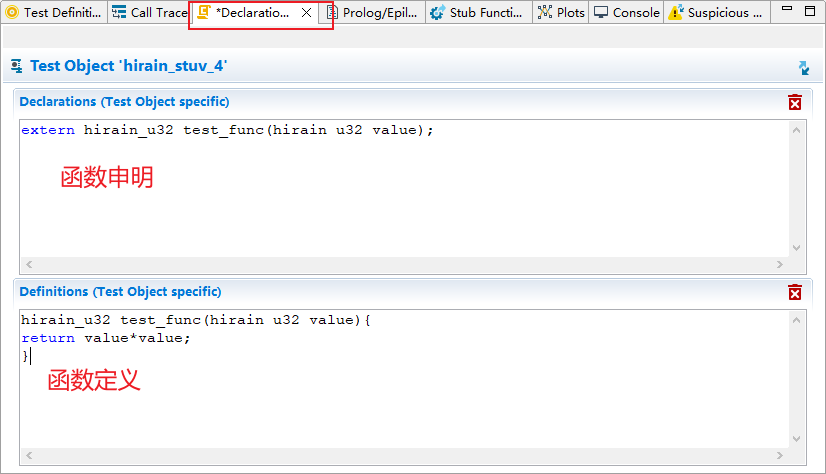Image resolution: width=826 pixels, height=474 pixels.
Task: Maximize the editor view panel
Action: 810,11
